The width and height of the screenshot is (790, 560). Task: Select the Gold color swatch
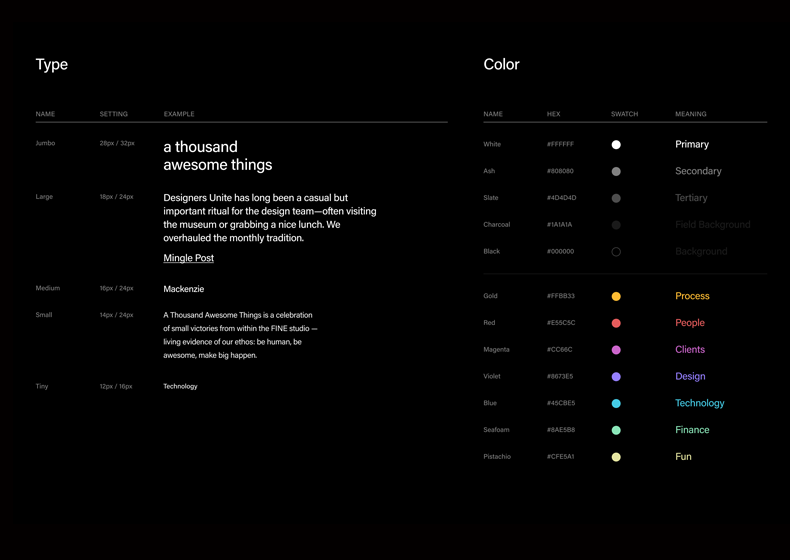pyautogui.click(x=616, y=296)
